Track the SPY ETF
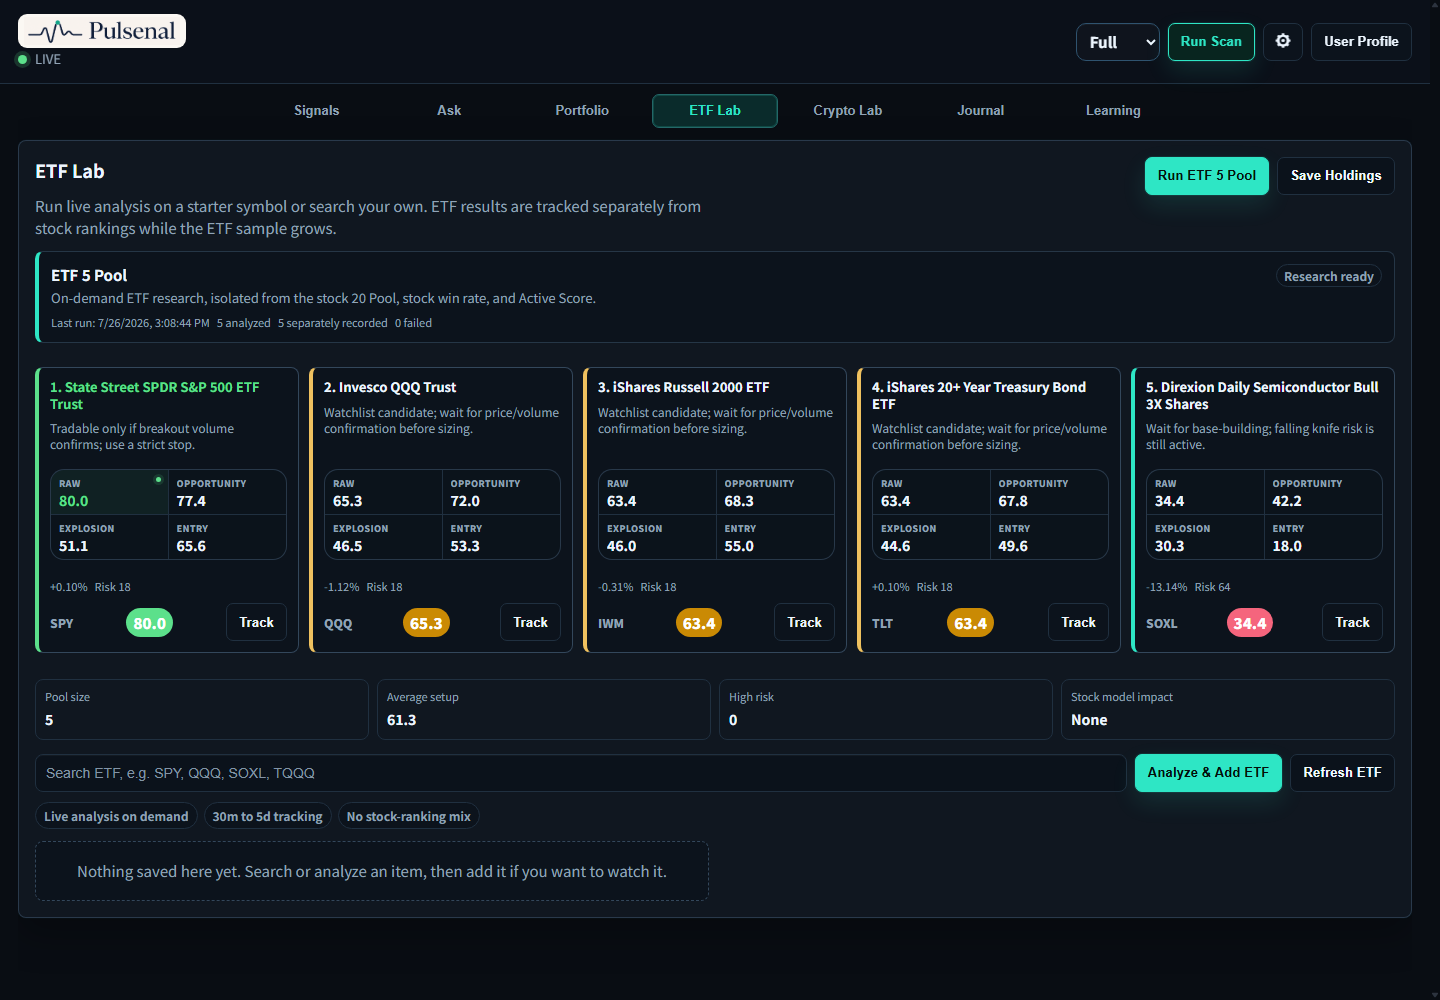The image size is (1440, 1000). 257,622
